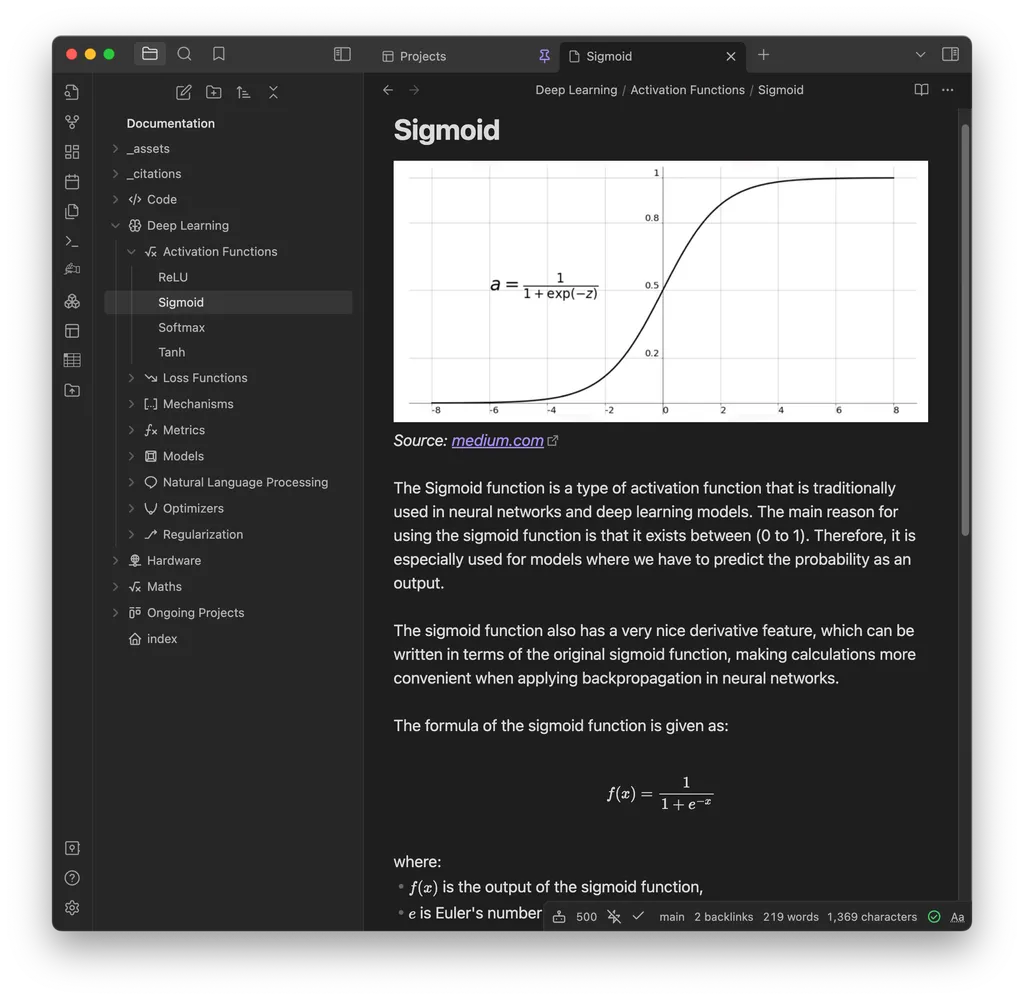Expand the Maths folder
The image size is (1024, 1000).
click(x=115, y=586)
